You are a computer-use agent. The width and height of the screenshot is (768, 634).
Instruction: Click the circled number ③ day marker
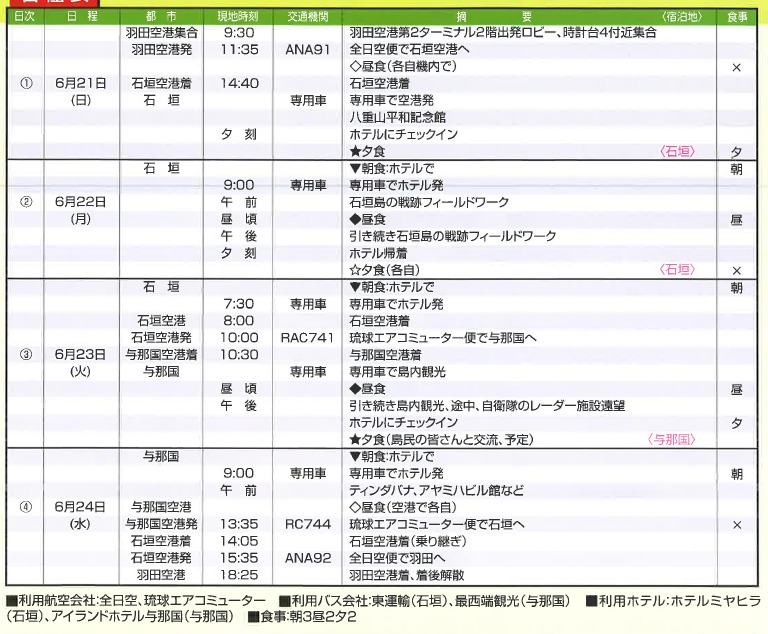click(26, 354)
